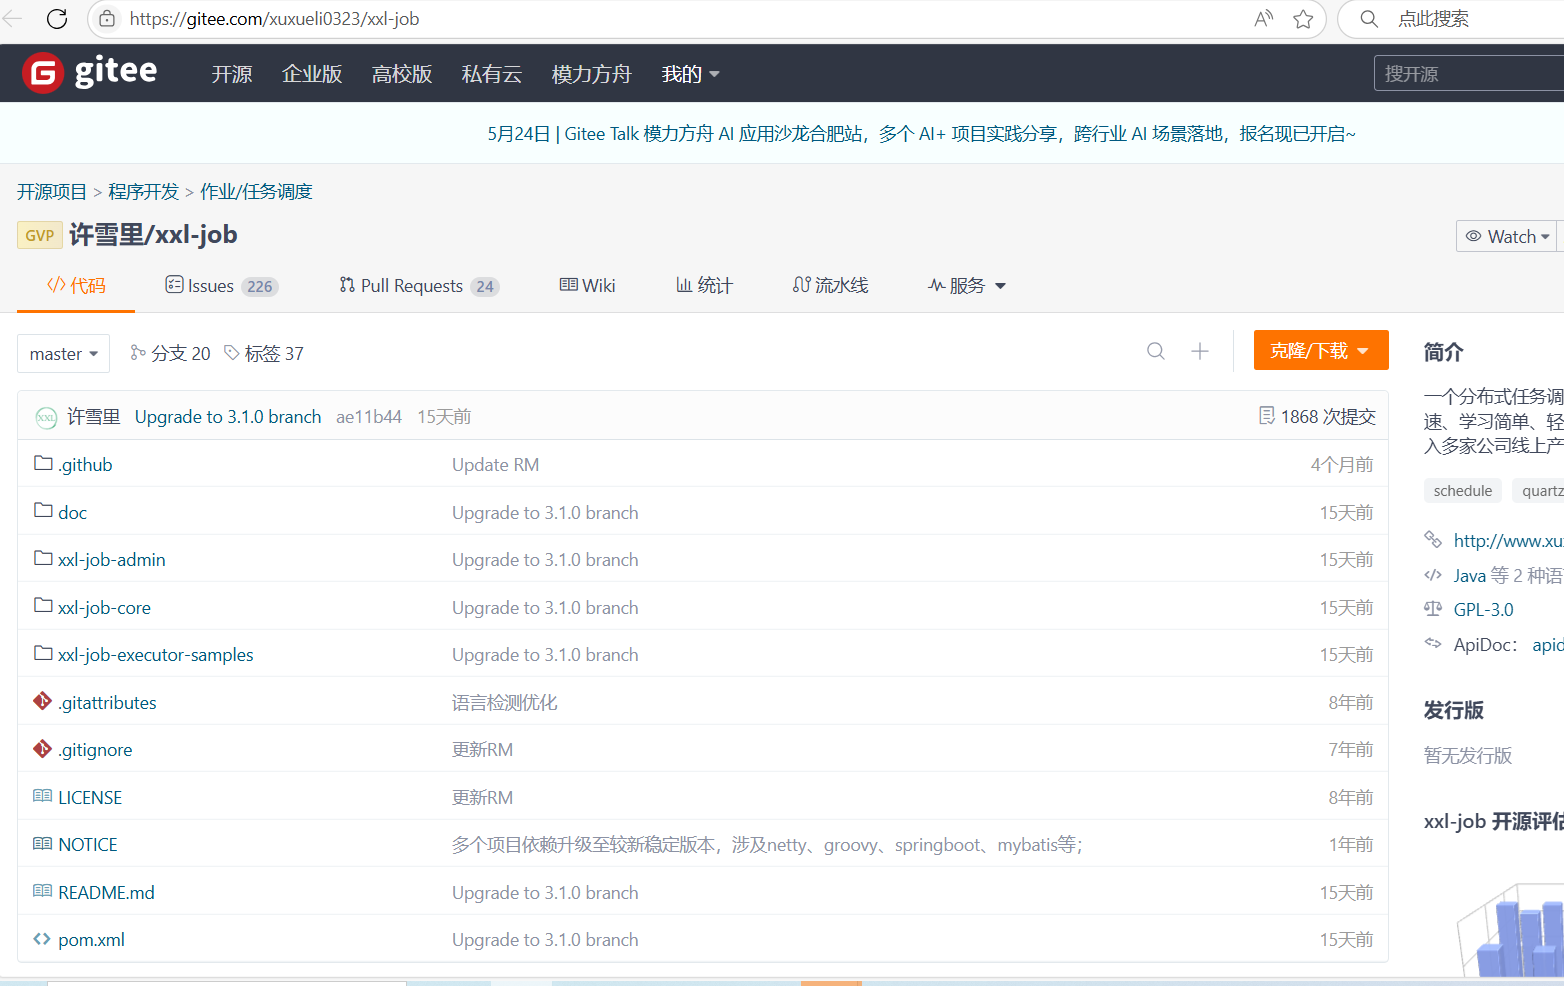
Task: Open 企业版 in top navigation
Action: [312, 74]
